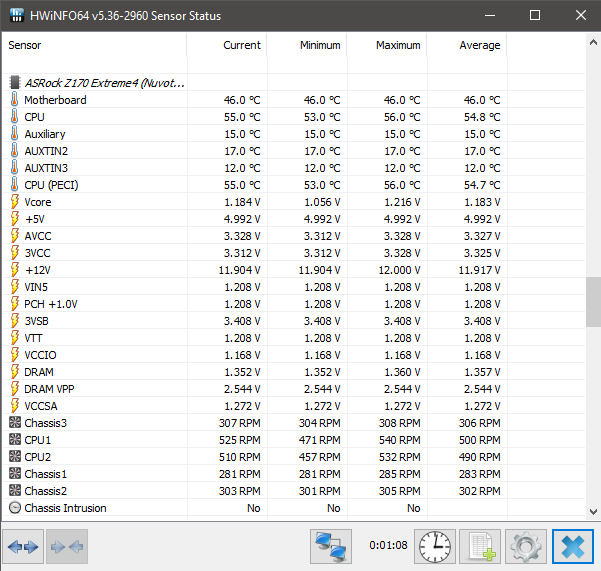Select the 3VCC sensor label
This screenshot has width=601, height=571.
click(x=38, y=253)
